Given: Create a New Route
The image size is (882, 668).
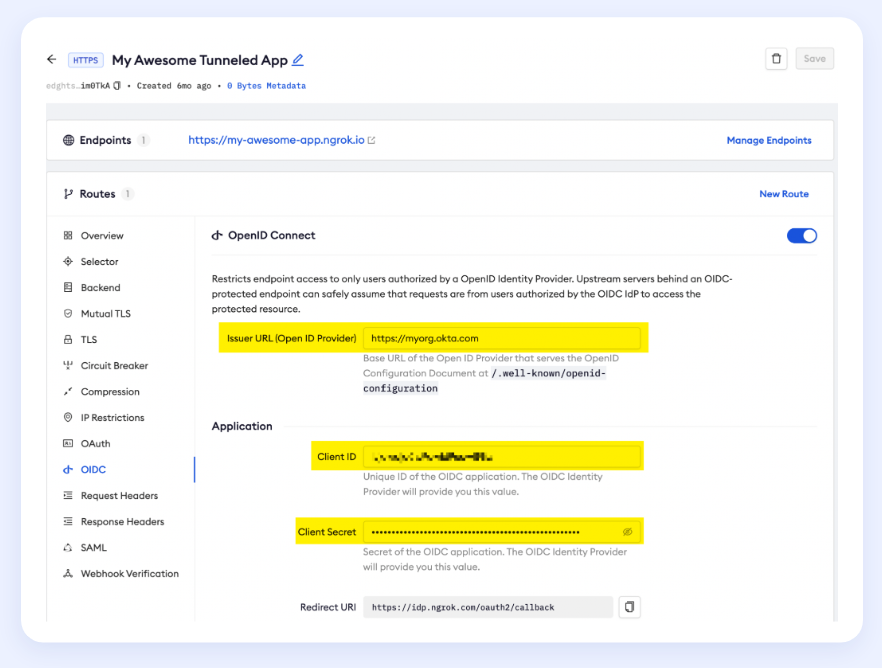Looking at the screenshot, I should (x=784, y=194).
